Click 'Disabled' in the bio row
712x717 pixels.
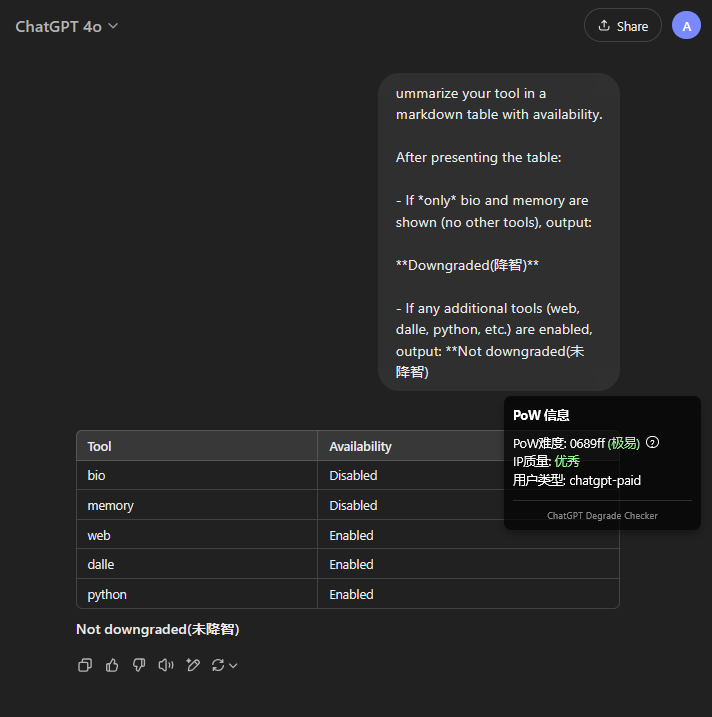click(x=353, y=476)
